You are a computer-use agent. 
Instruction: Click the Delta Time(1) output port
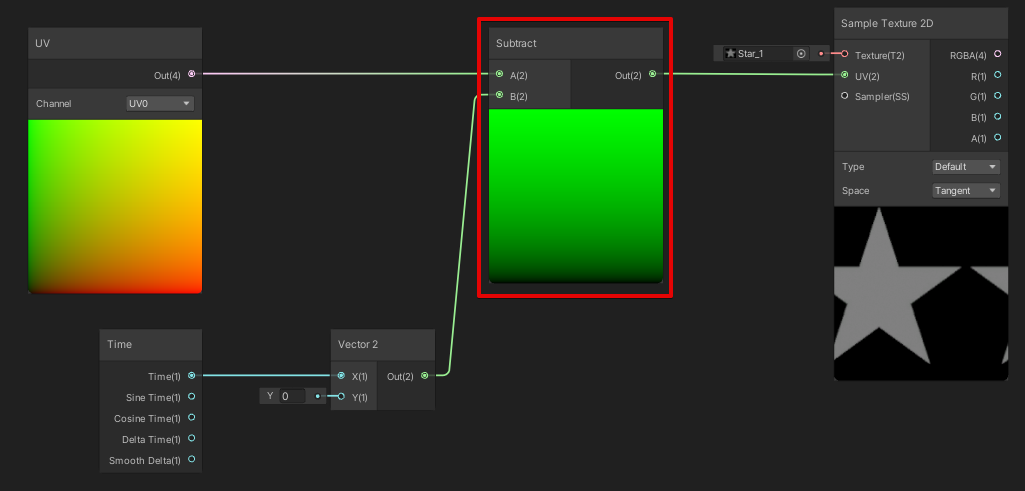point(192,438)
